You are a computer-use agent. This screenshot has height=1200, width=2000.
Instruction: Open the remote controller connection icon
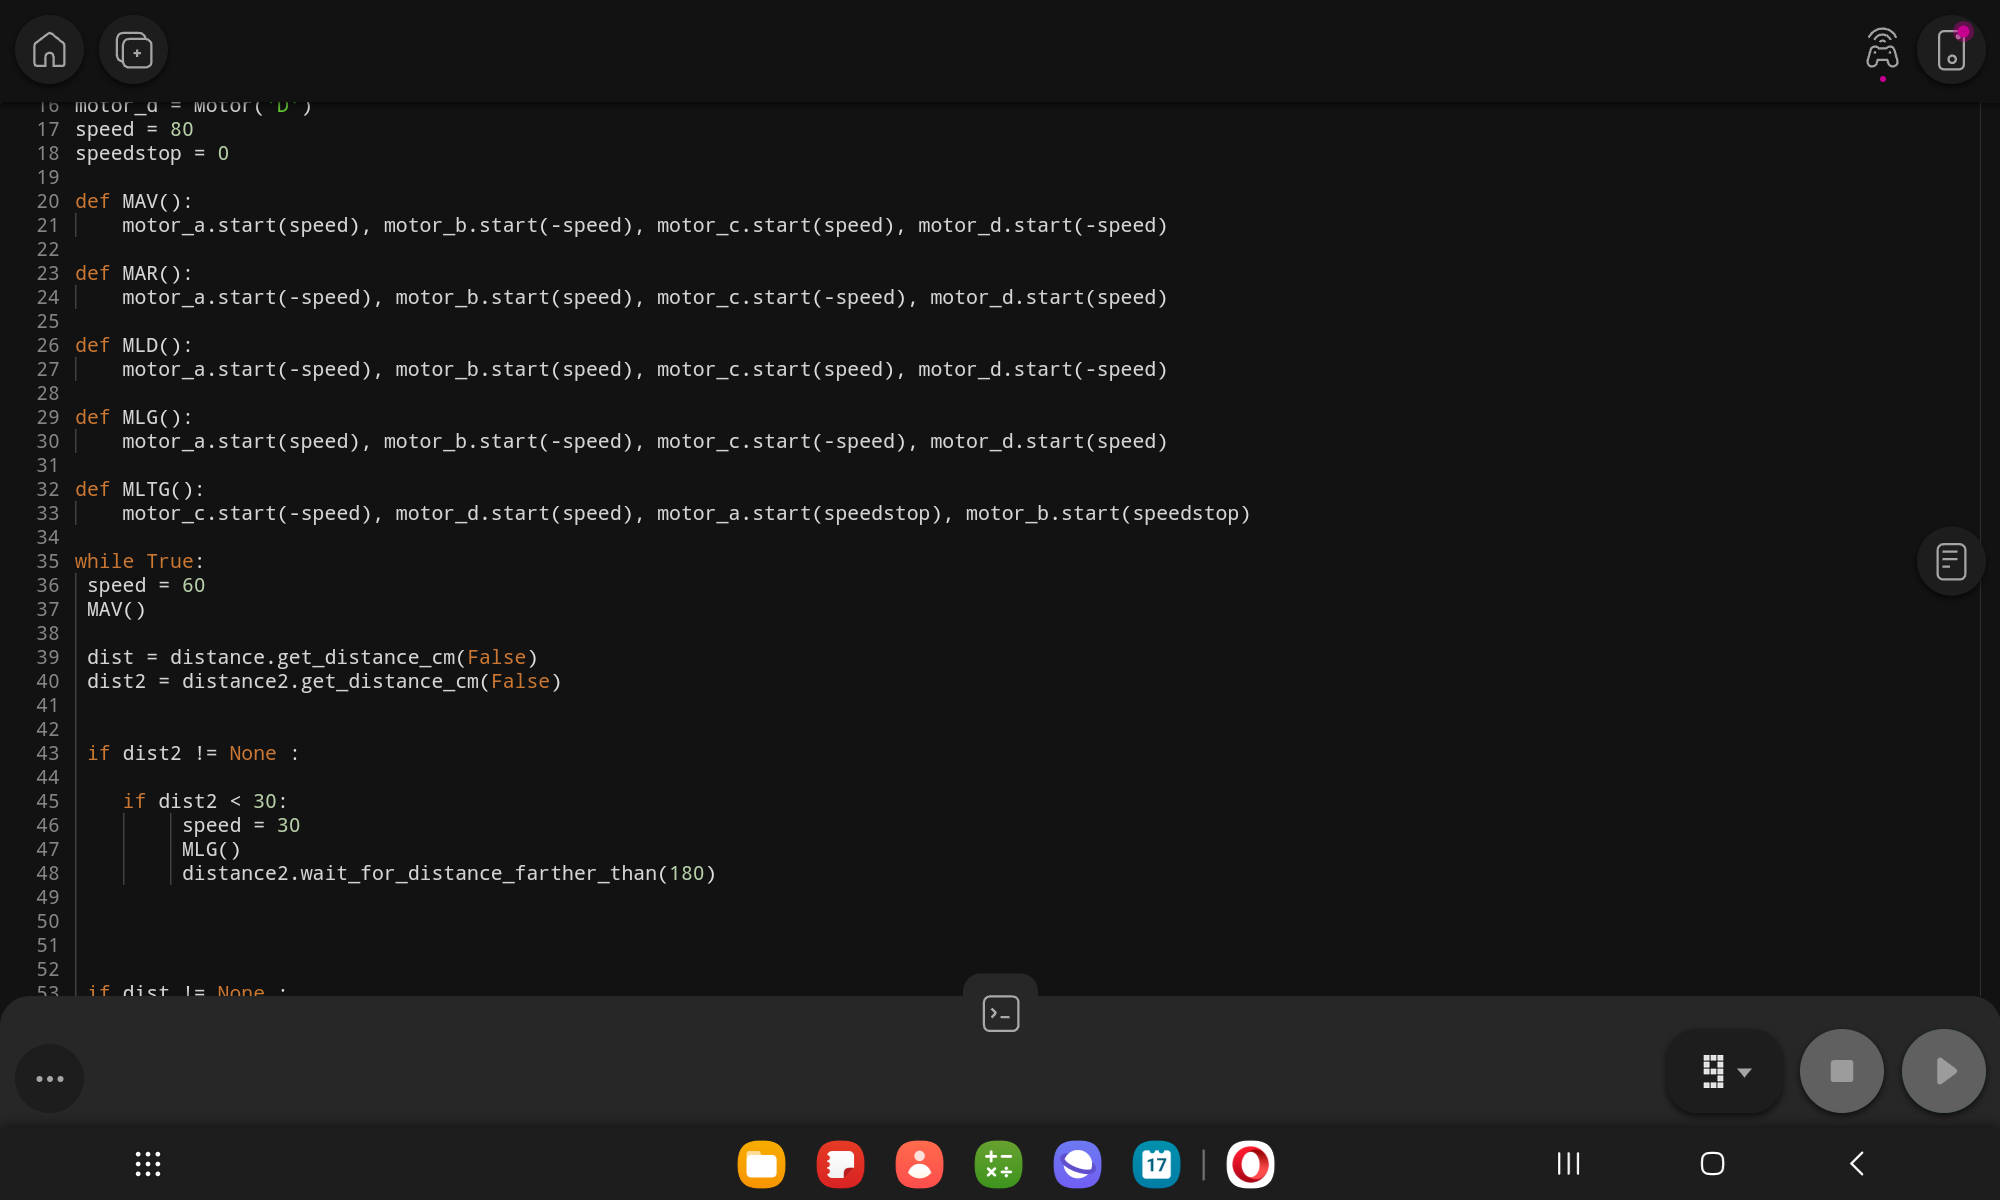(1881, 50)
